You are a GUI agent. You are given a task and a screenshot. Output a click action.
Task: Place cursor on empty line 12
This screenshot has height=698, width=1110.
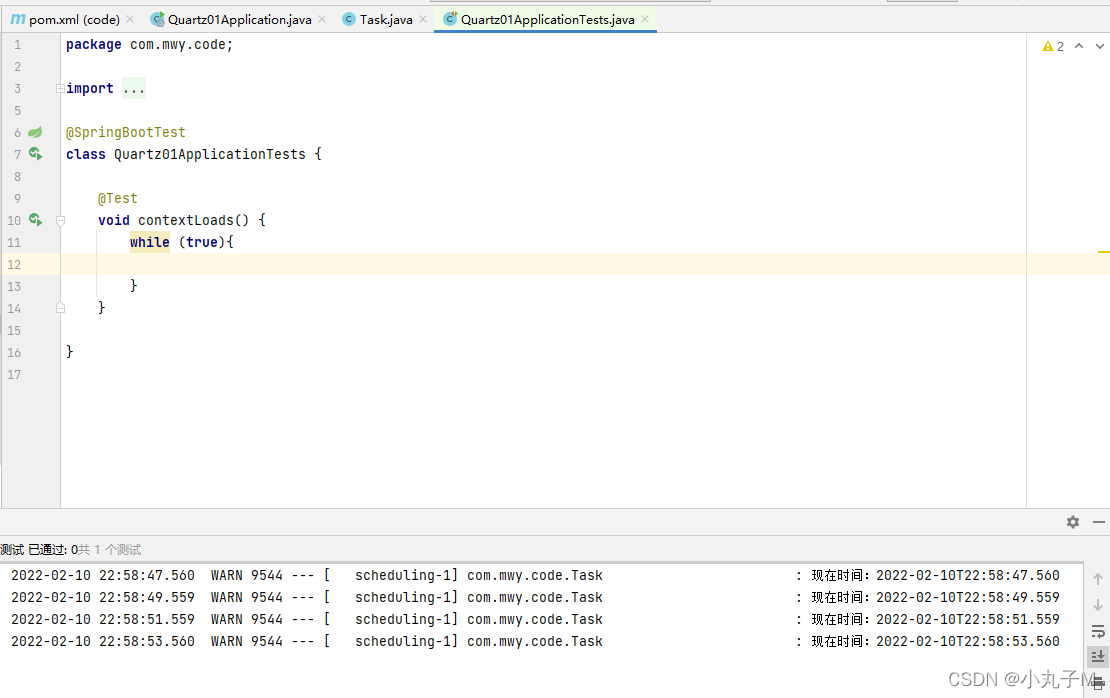543,264
